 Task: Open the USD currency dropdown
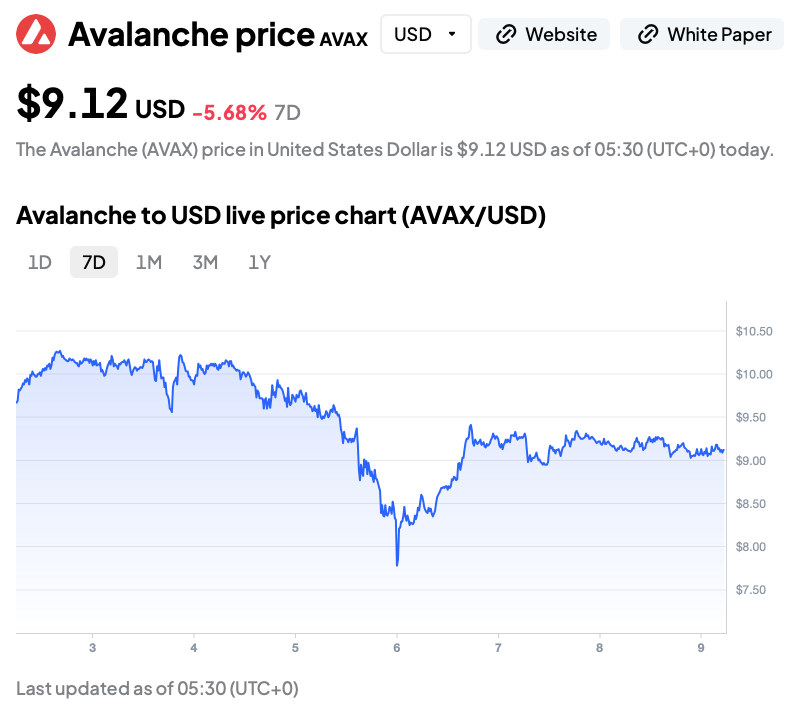click(x=425, y=35)
